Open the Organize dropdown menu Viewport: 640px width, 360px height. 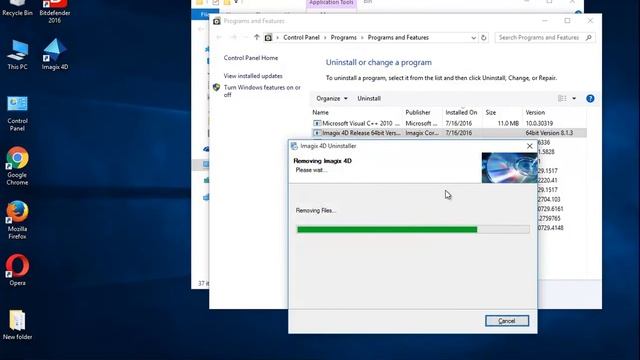coord(332,98)
